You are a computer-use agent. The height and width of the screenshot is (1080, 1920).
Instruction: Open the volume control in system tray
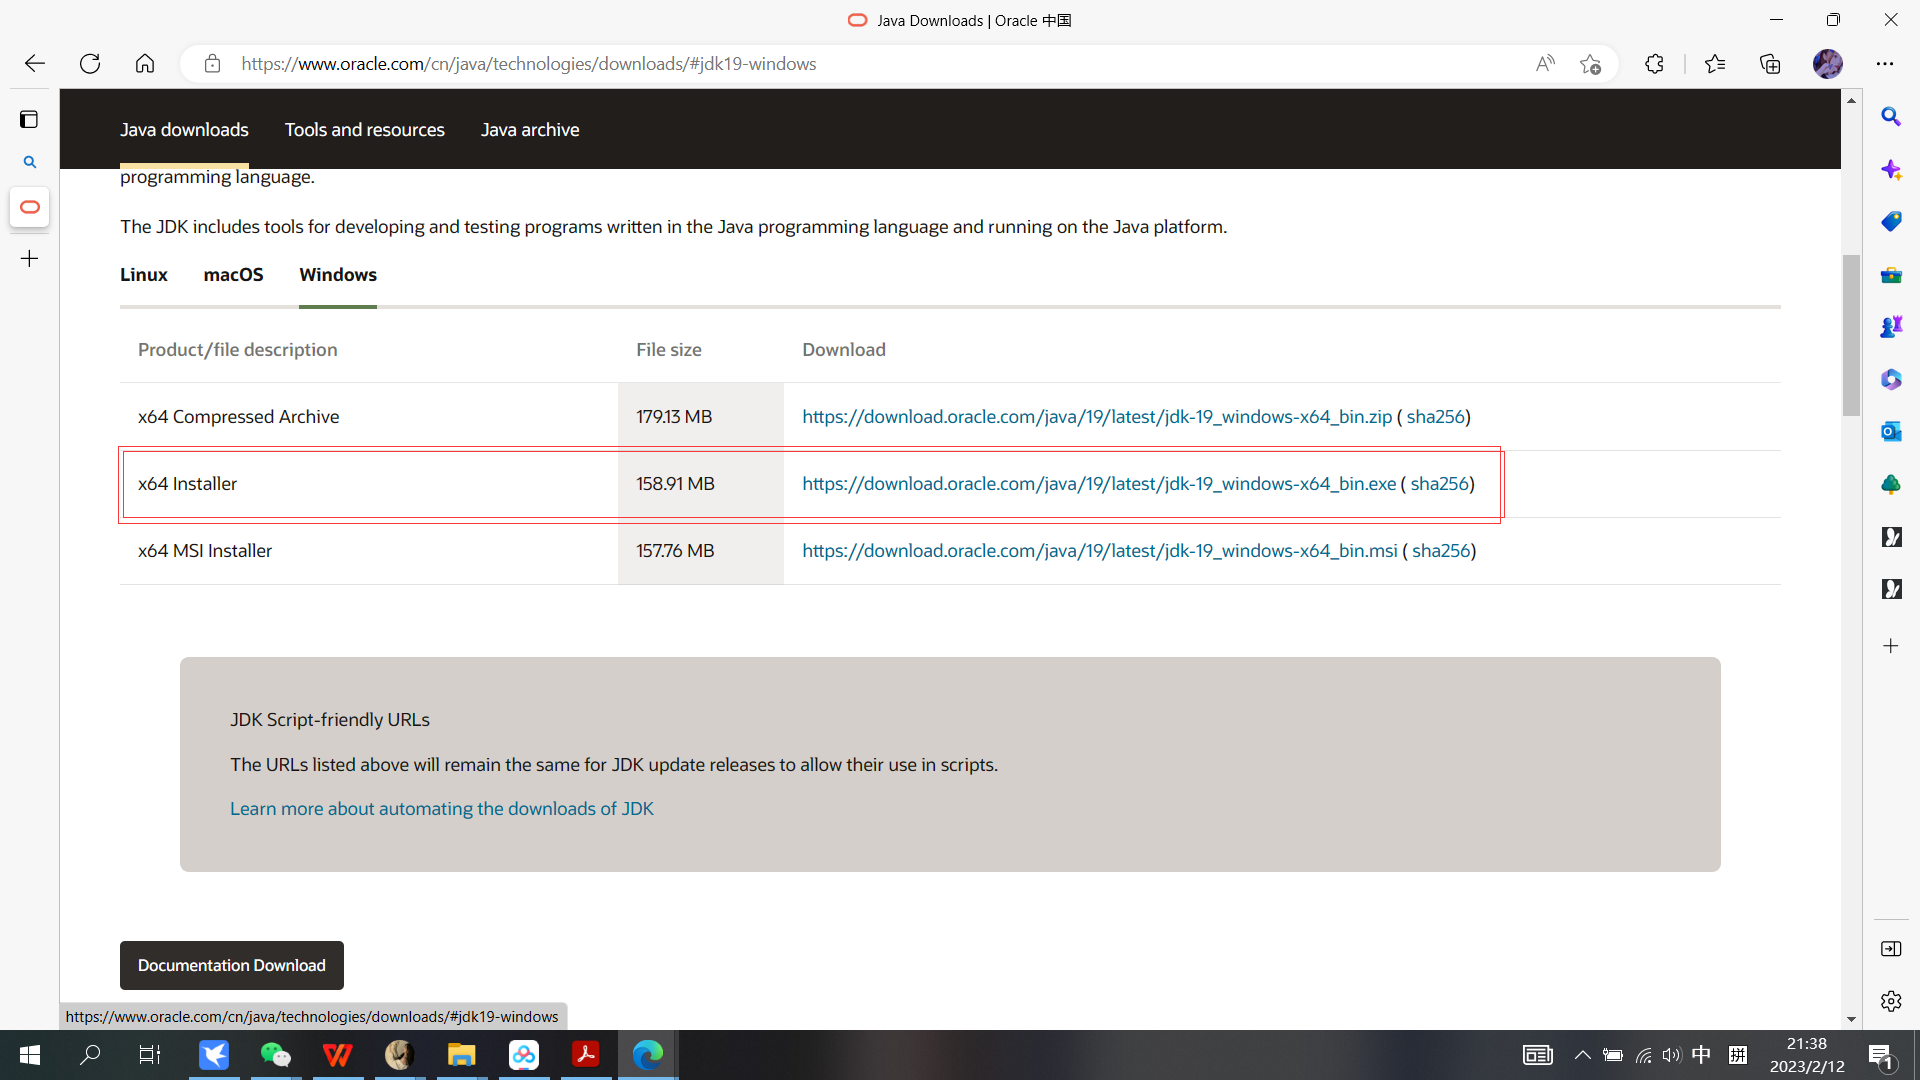point(1671,1055)
